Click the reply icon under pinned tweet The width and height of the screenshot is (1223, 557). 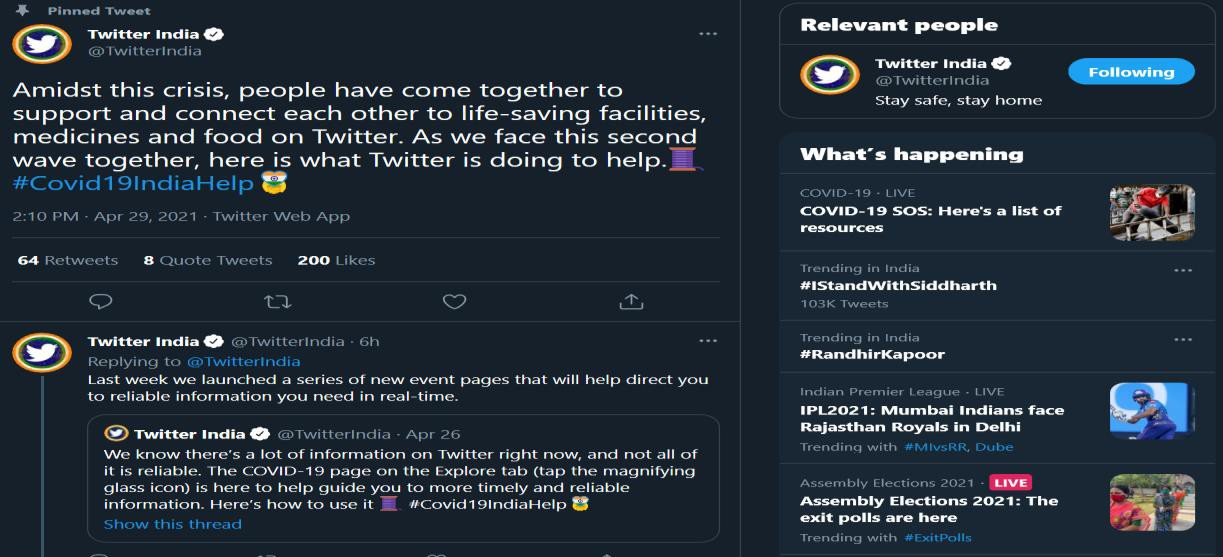coord(100,301)
